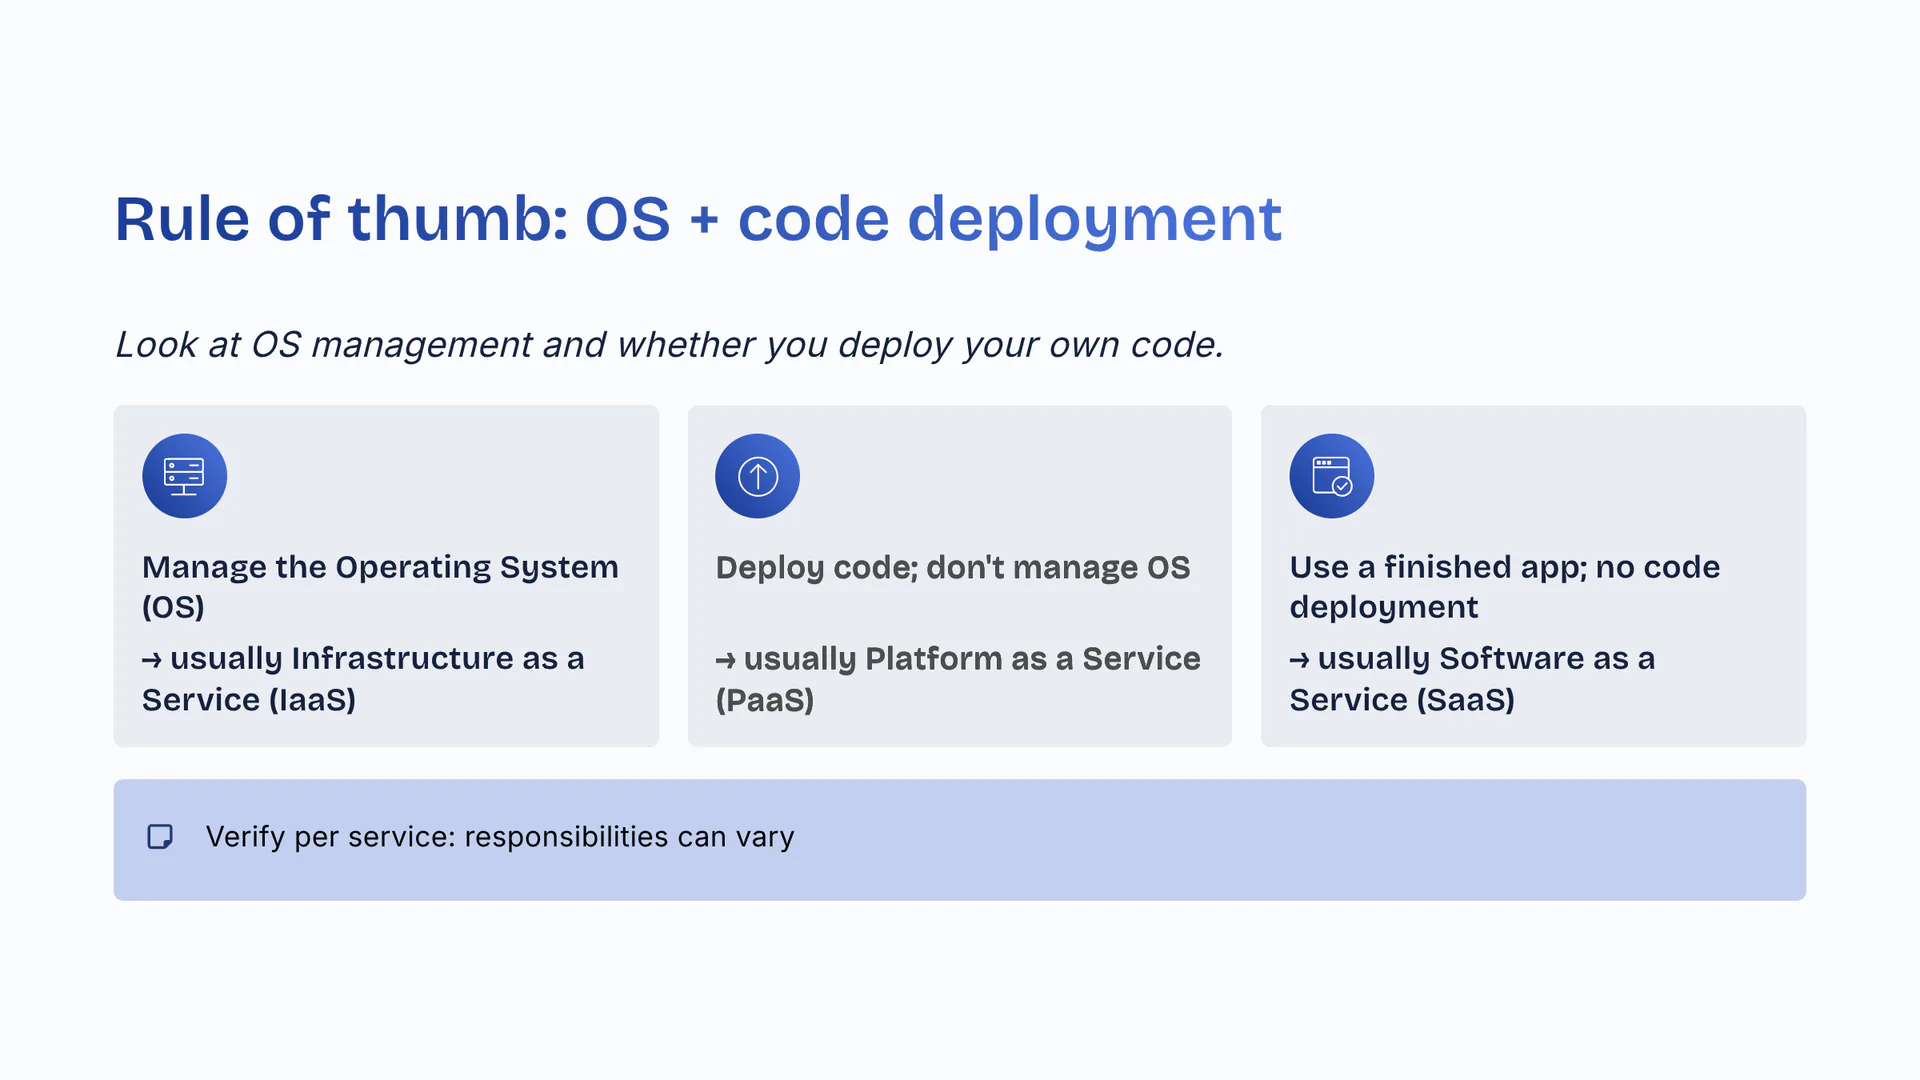
Task: Click 'Service (IaaS)' text in first card
Action: pyautogui.click(x=248, y=700)
